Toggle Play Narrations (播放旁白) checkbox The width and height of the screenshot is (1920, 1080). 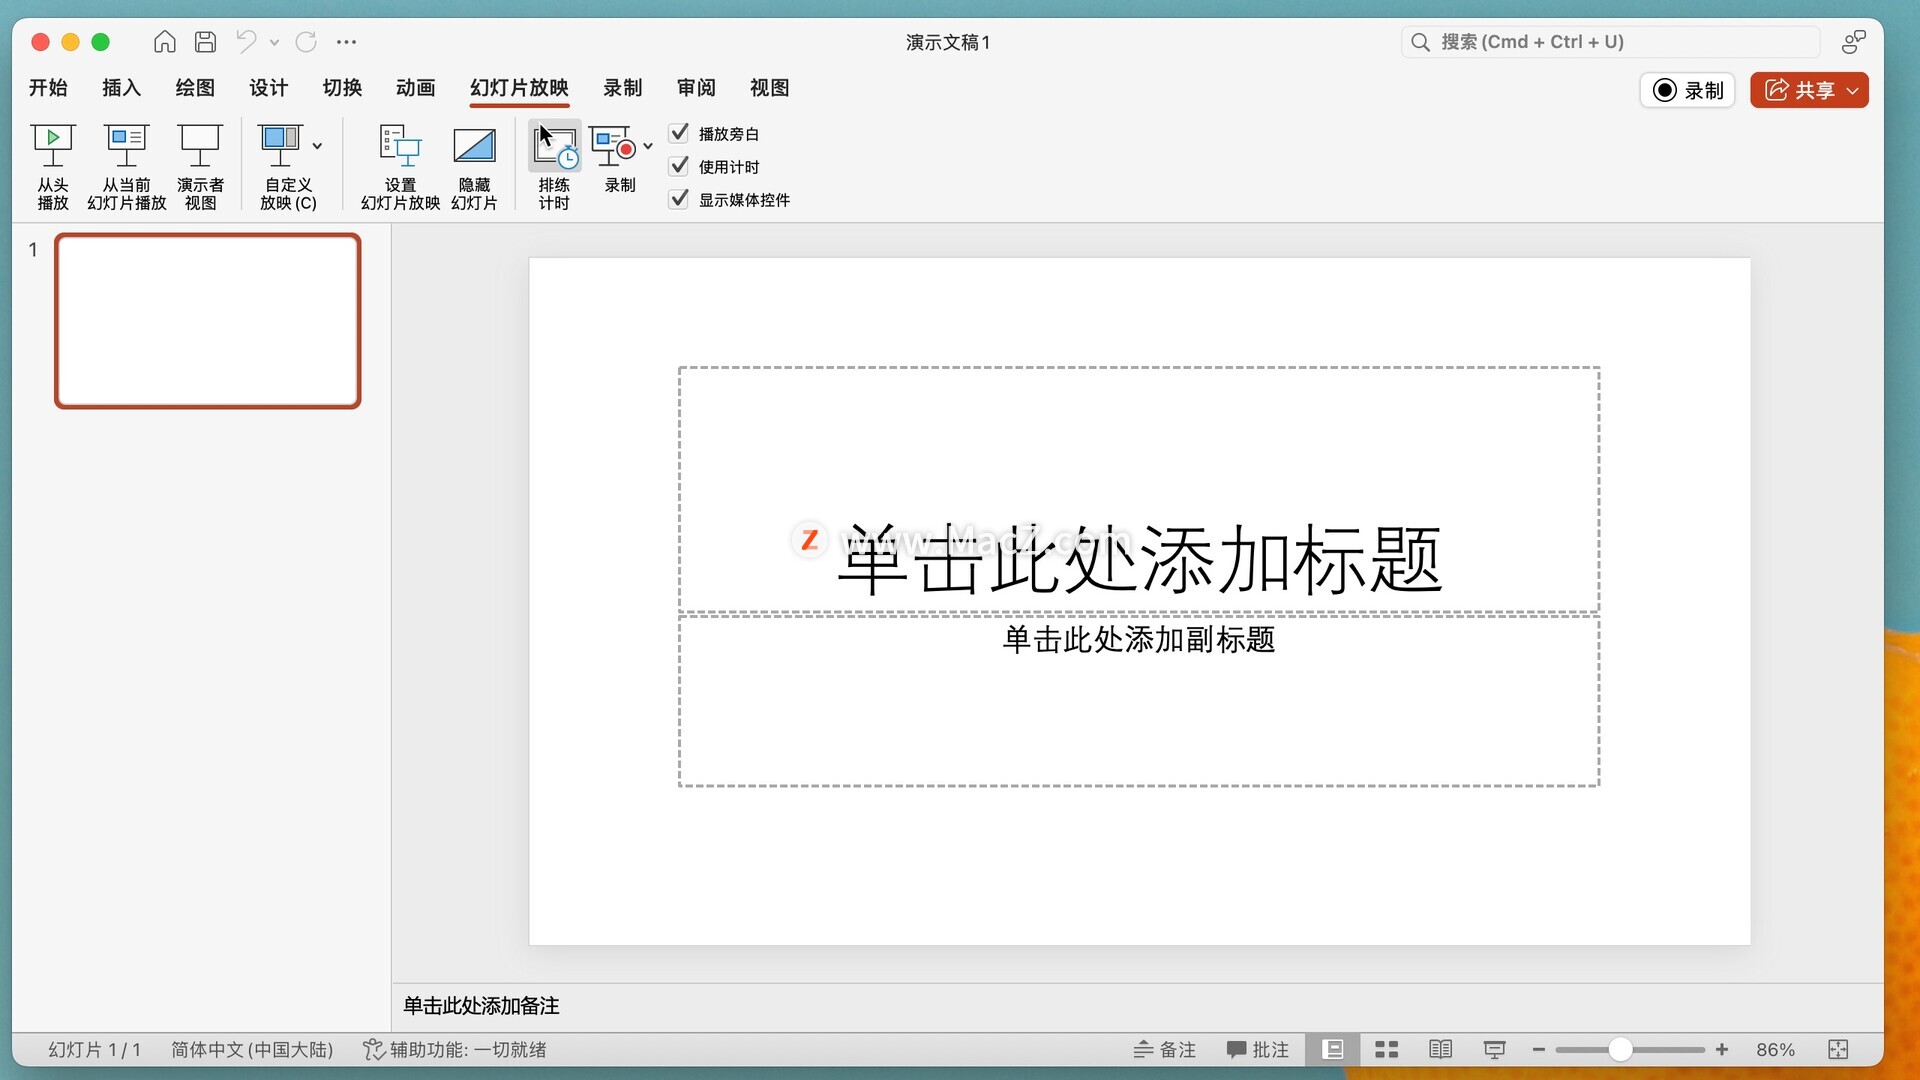pos(679,133)
